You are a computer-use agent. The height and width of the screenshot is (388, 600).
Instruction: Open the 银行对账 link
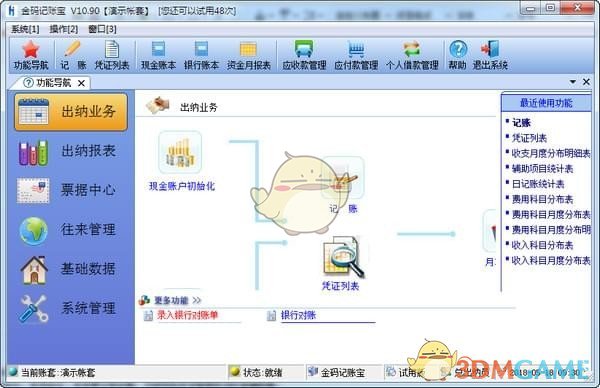[x=298, y=315]
